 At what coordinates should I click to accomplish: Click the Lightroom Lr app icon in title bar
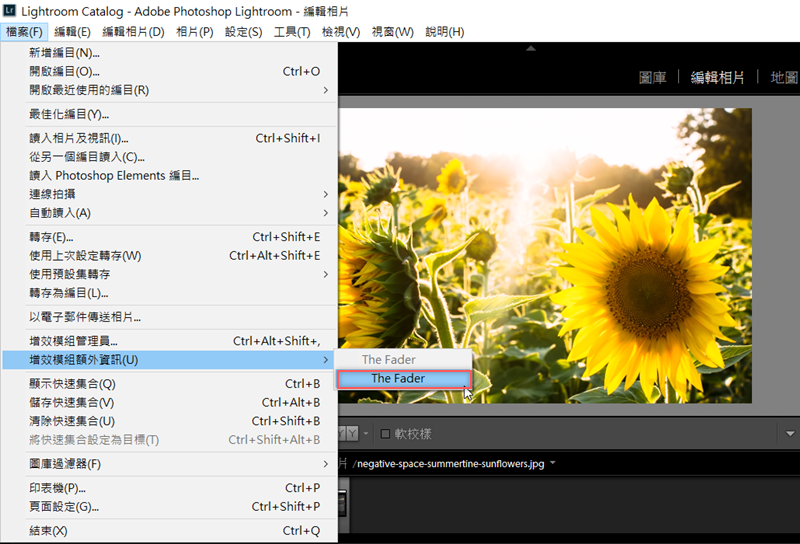[10, 10]
